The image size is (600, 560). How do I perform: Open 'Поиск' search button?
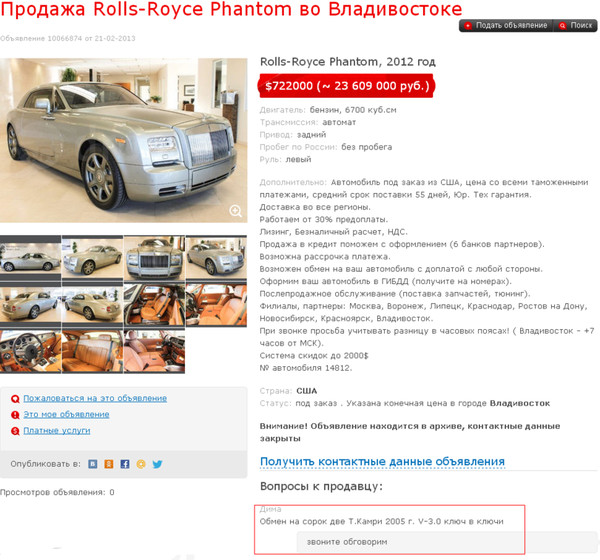[576, 25]
